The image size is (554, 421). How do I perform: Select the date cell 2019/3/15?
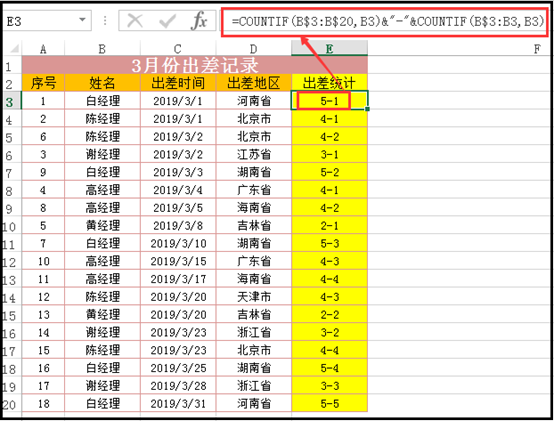coord(178,261)
